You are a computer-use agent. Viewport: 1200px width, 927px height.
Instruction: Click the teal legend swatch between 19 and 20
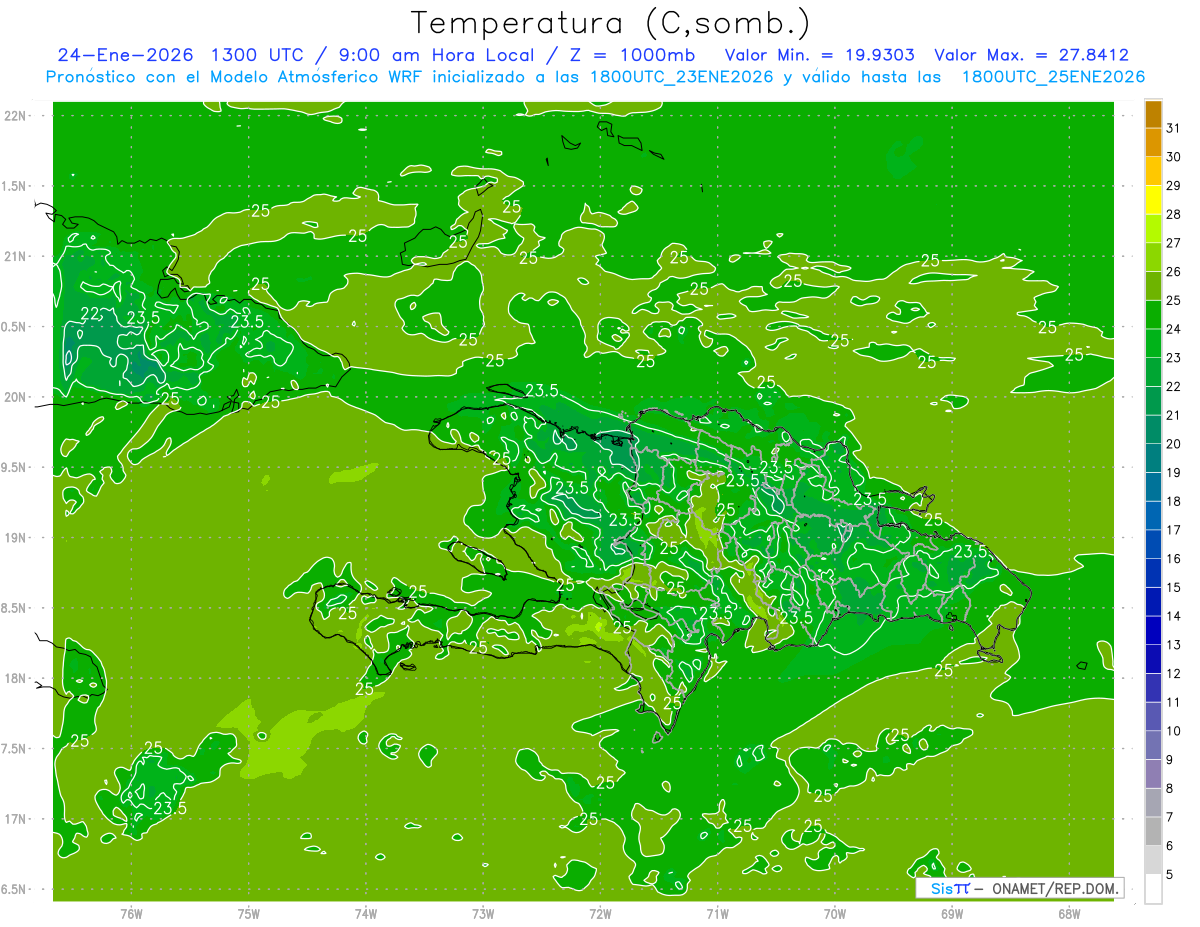coord(1153,458)
